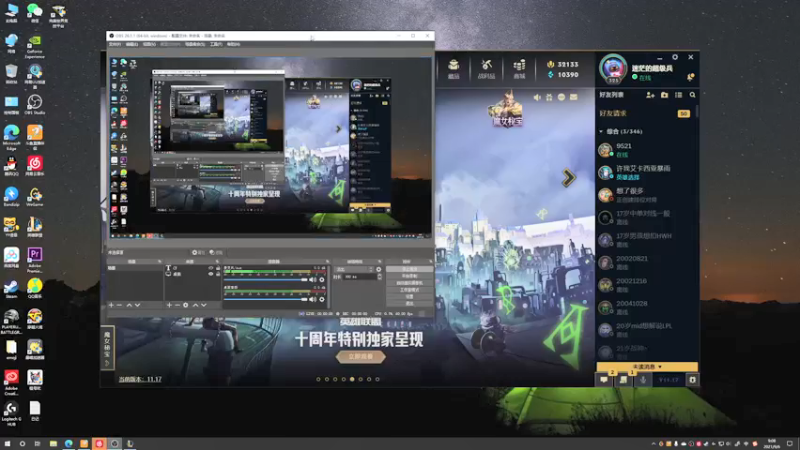Open the 商城 store icon

pos(519,69)
